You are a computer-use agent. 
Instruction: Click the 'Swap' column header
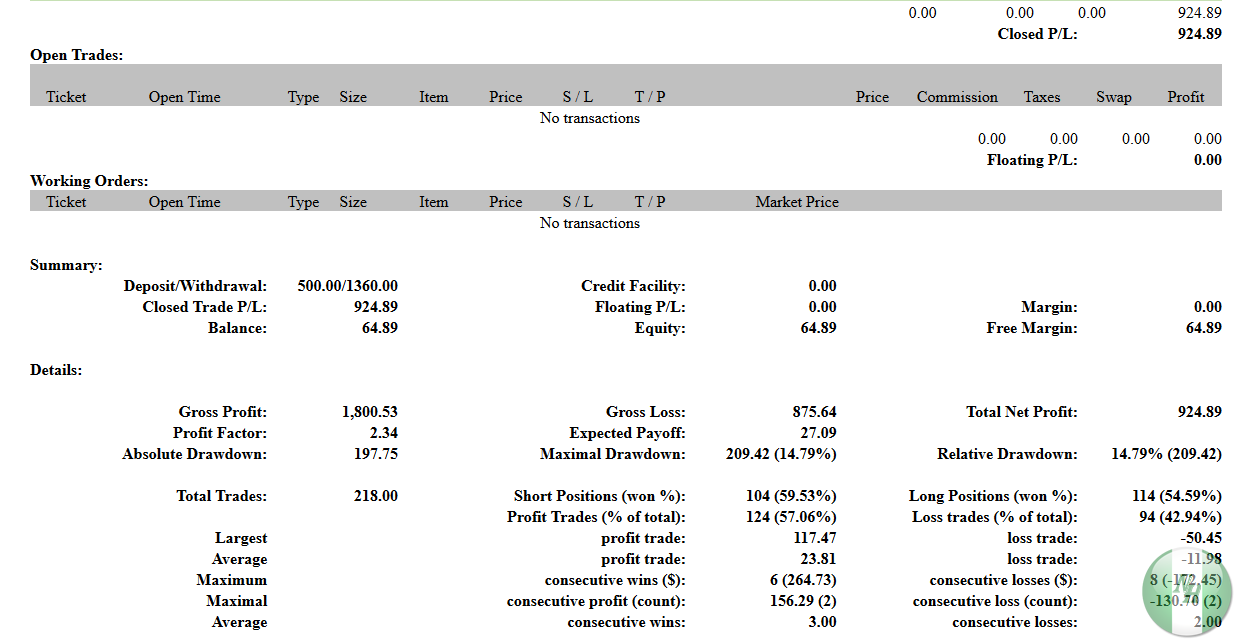pyautogui.click(x=1113, y=97)
